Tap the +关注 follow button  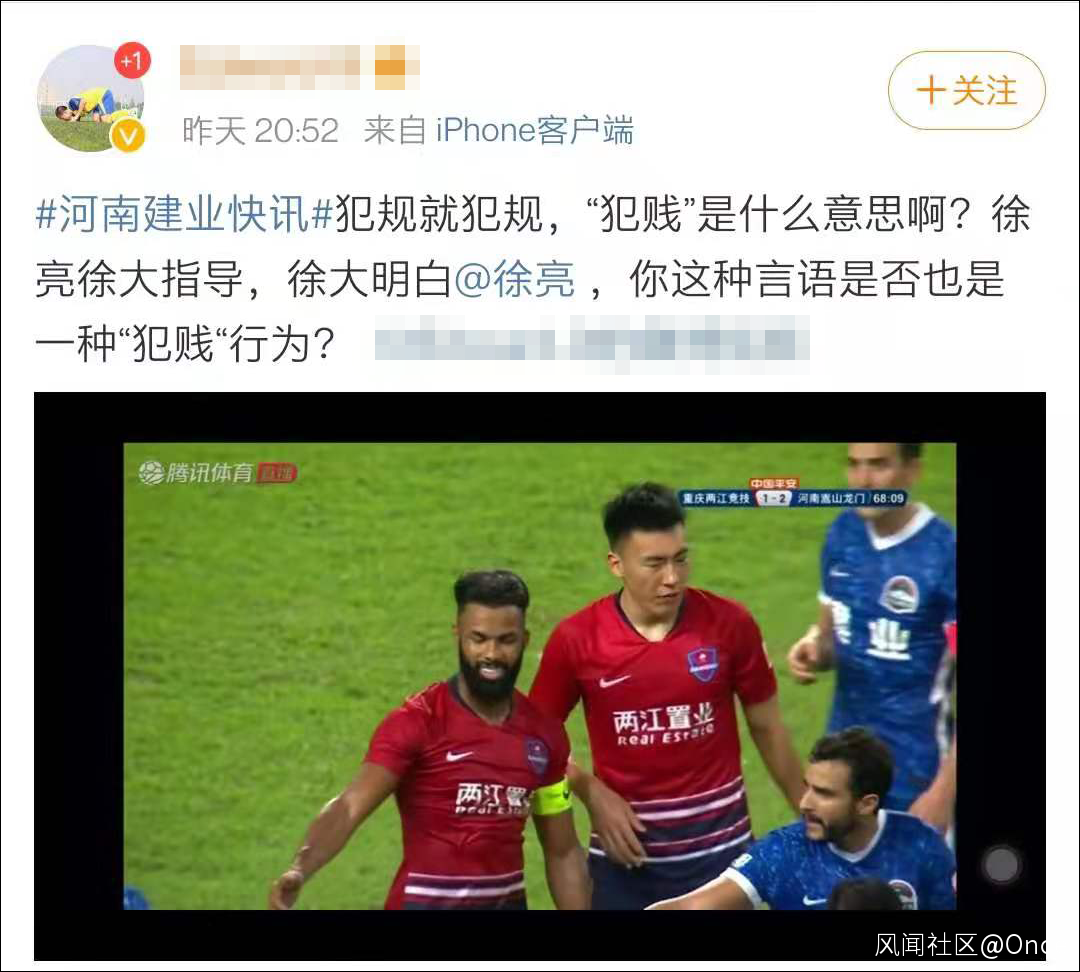point(966,90)
